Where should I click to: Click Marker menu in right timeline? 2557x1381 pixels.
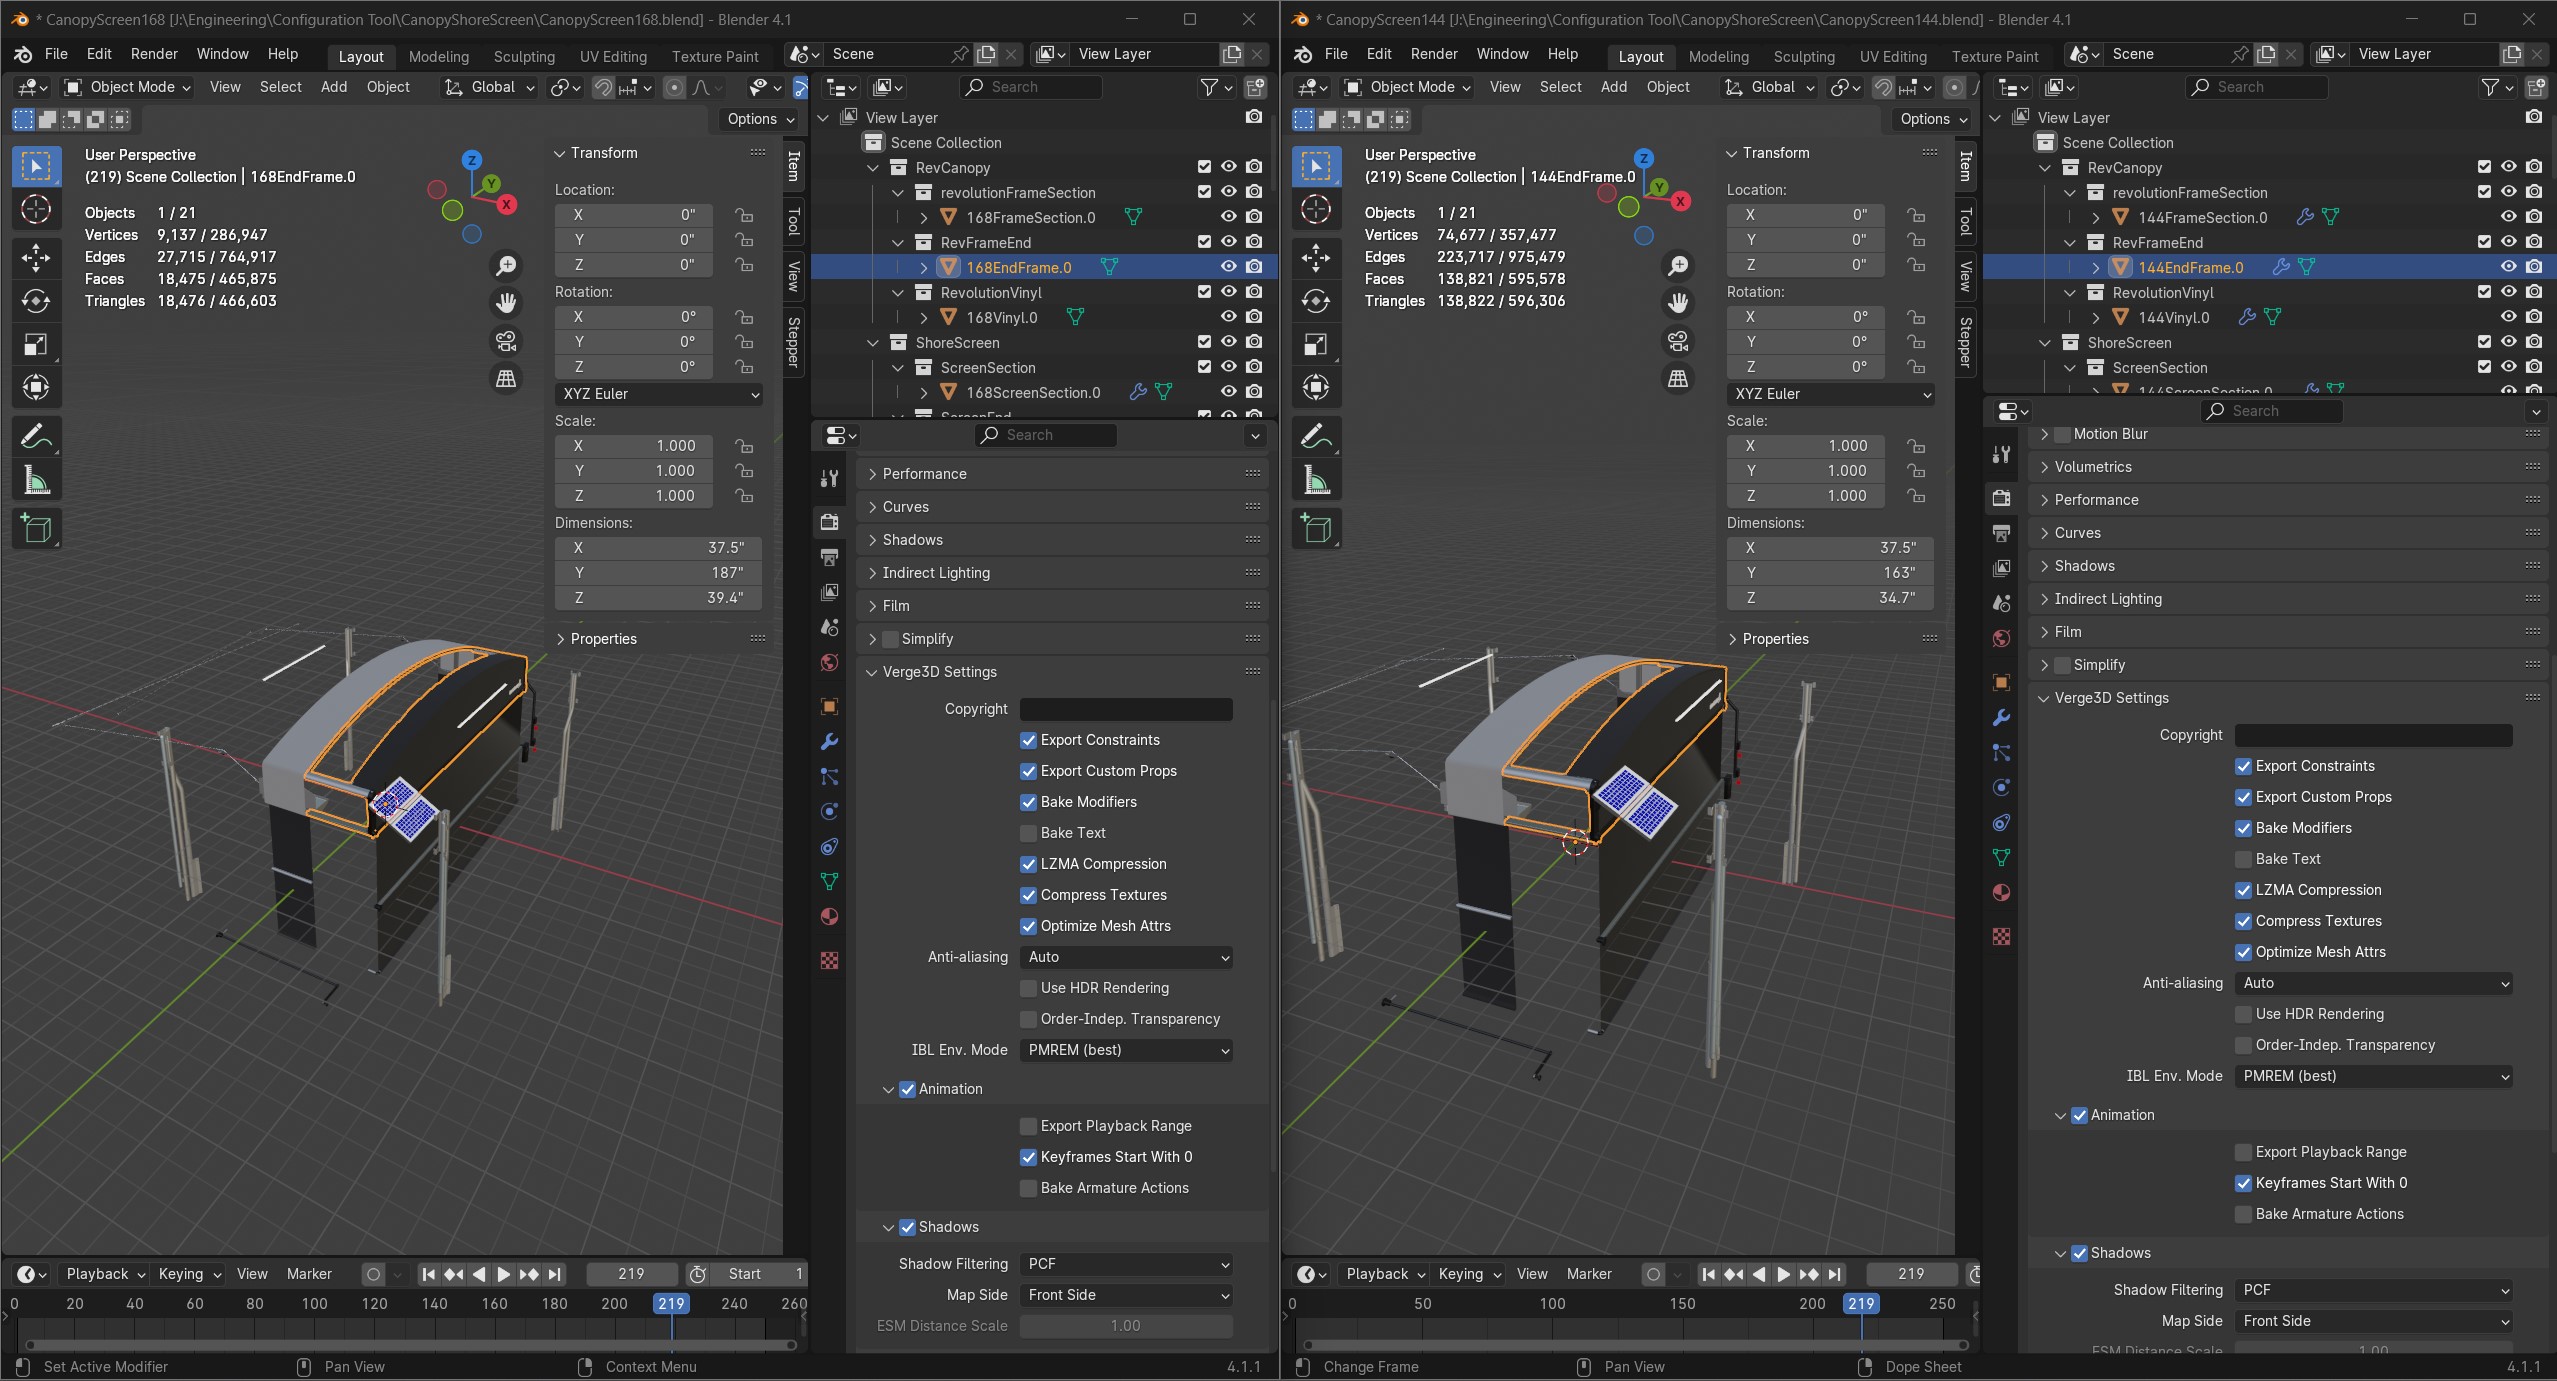click(1589, 1274)
